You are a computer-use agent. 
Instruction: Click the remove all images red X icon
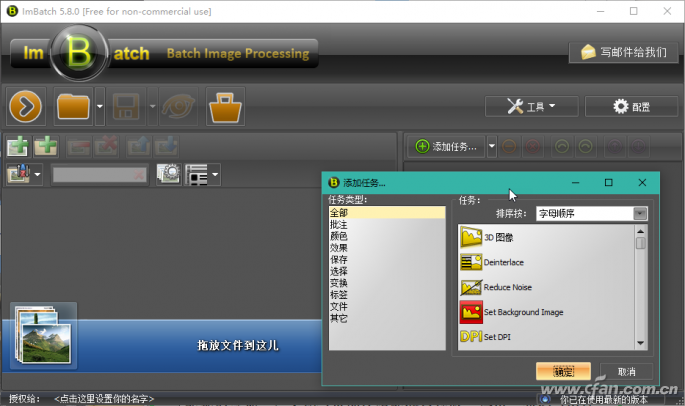(107, 146)
